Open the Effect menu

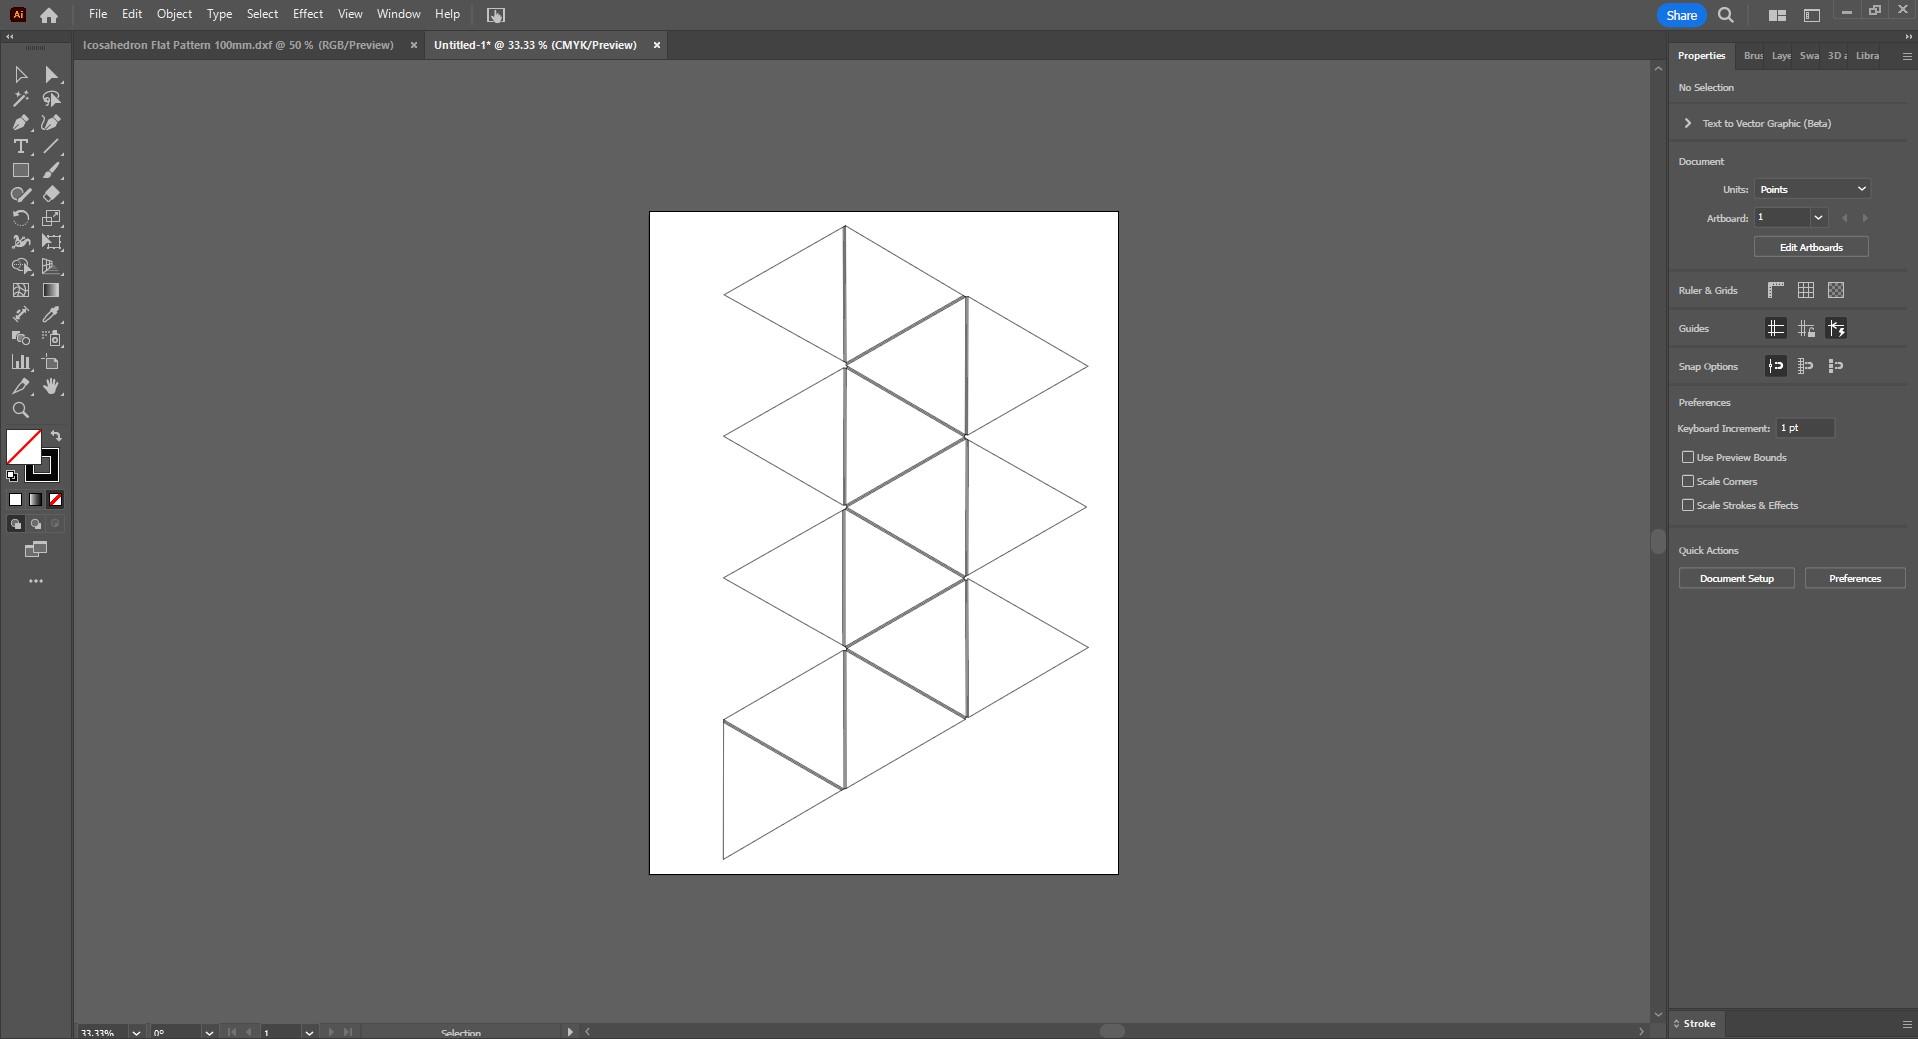308,14
